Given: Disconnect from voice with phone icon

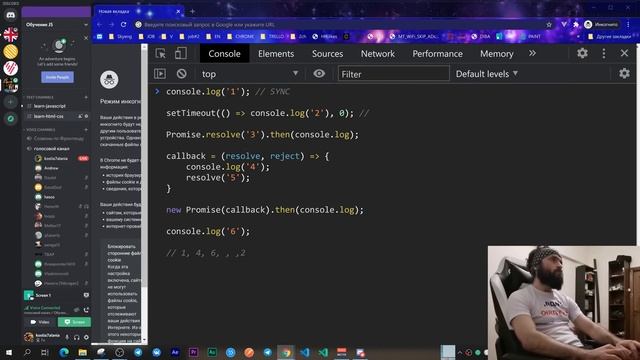Looking at the screenshot, I should coord(86,310).
